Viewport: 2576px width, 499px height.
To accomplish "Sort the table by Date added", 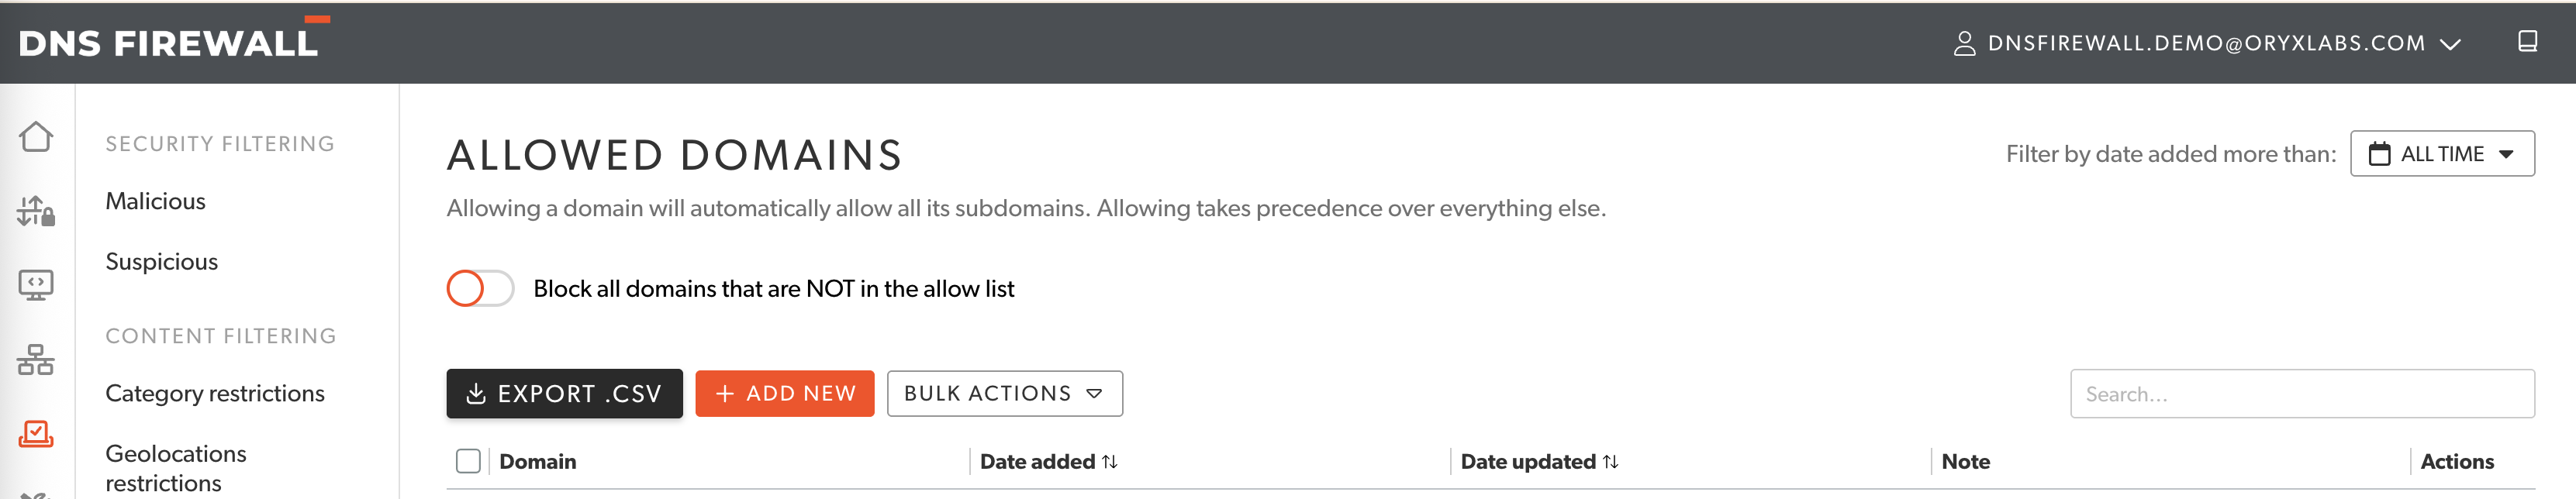I will [x=1108, y=461].
